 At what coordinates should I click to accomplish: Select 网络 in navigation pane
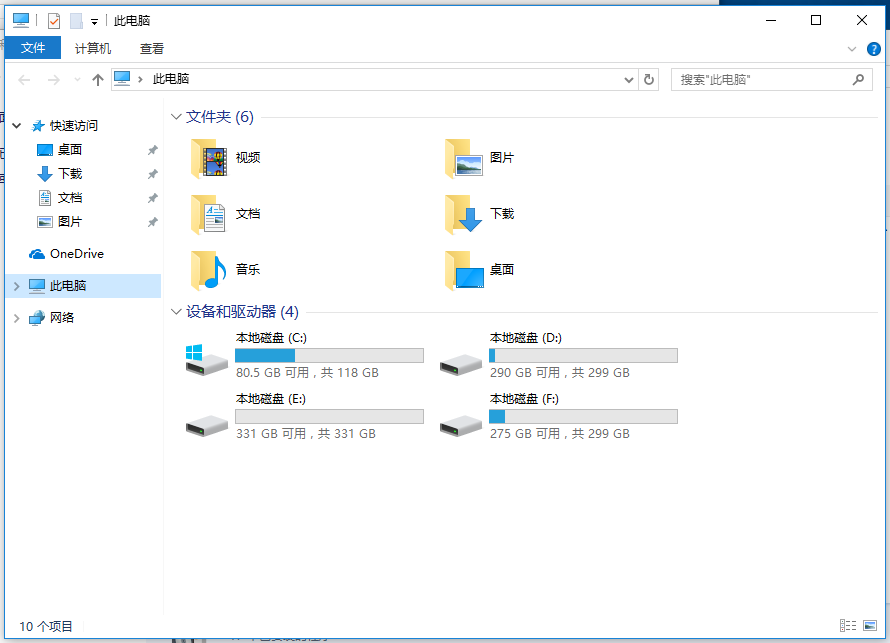pyautogui.click(x=52, y=318)
